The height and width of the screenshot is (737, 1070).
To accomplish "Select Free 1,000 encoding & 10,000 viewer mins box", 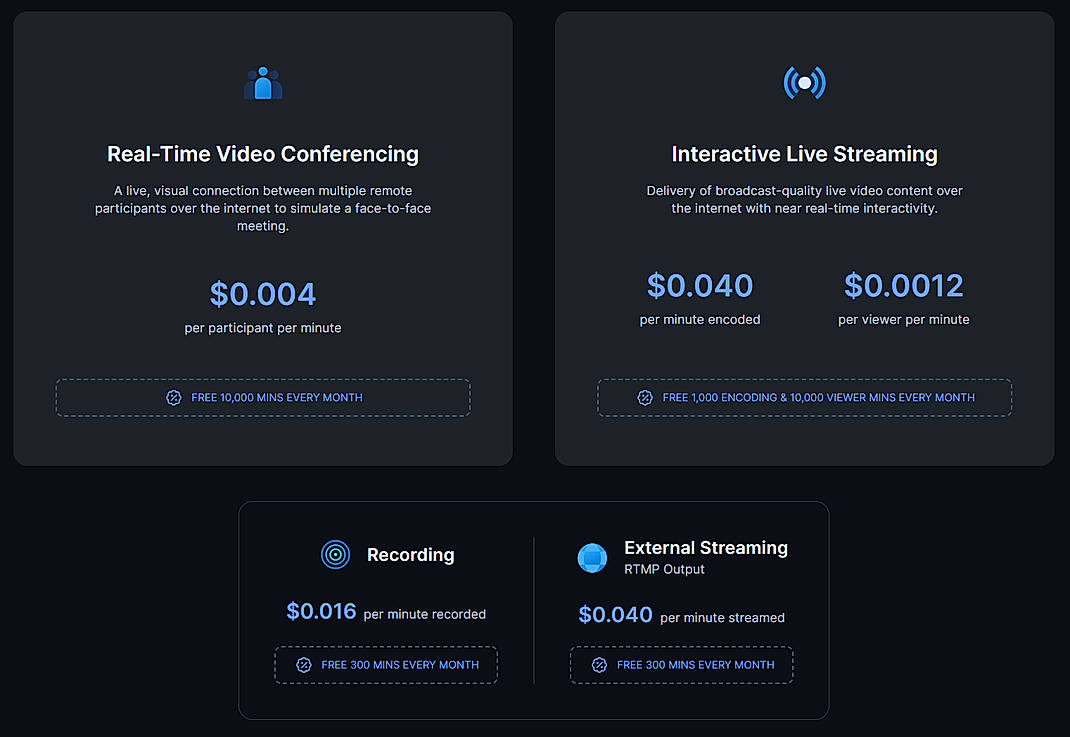I will [805, 398].
